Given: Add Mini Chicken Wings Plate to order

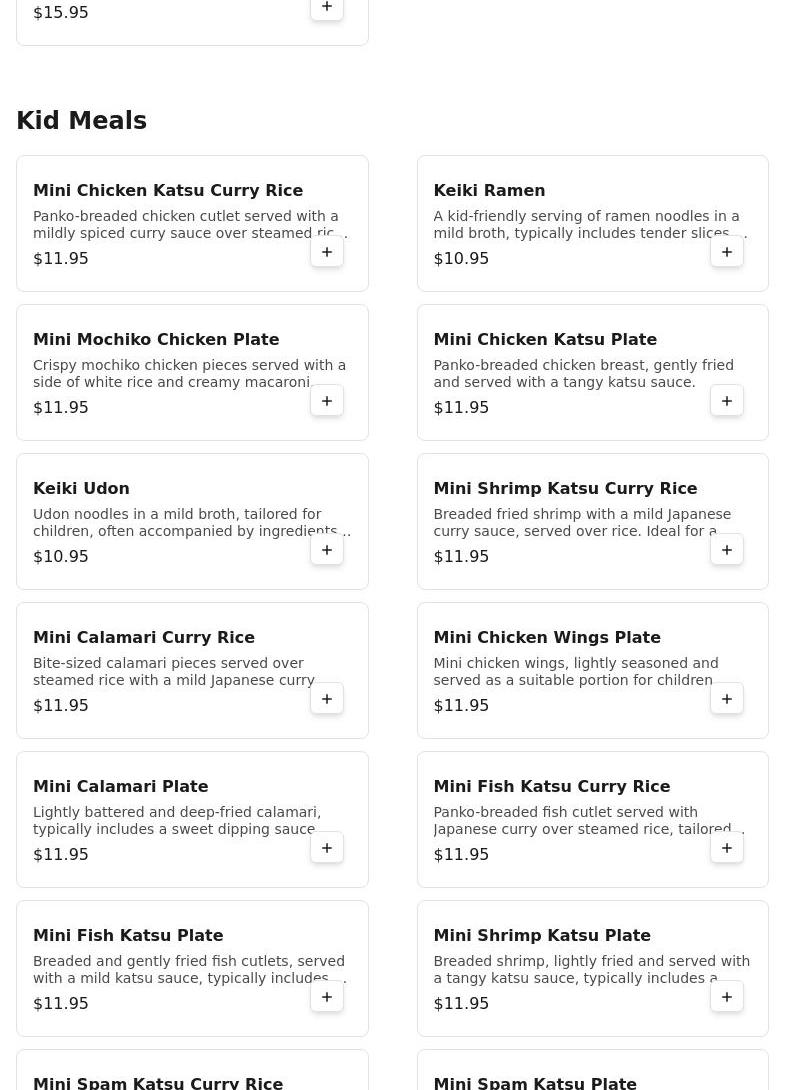Looking at the screenshot, I should point(727,699).
